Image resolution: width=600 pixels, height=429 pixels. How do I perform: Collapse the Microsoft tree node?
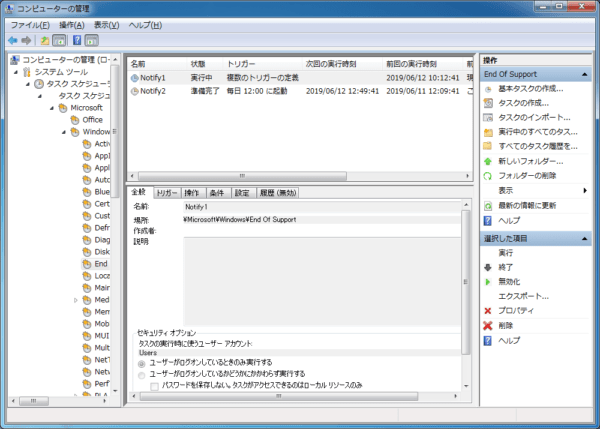(x=52, y=108)
